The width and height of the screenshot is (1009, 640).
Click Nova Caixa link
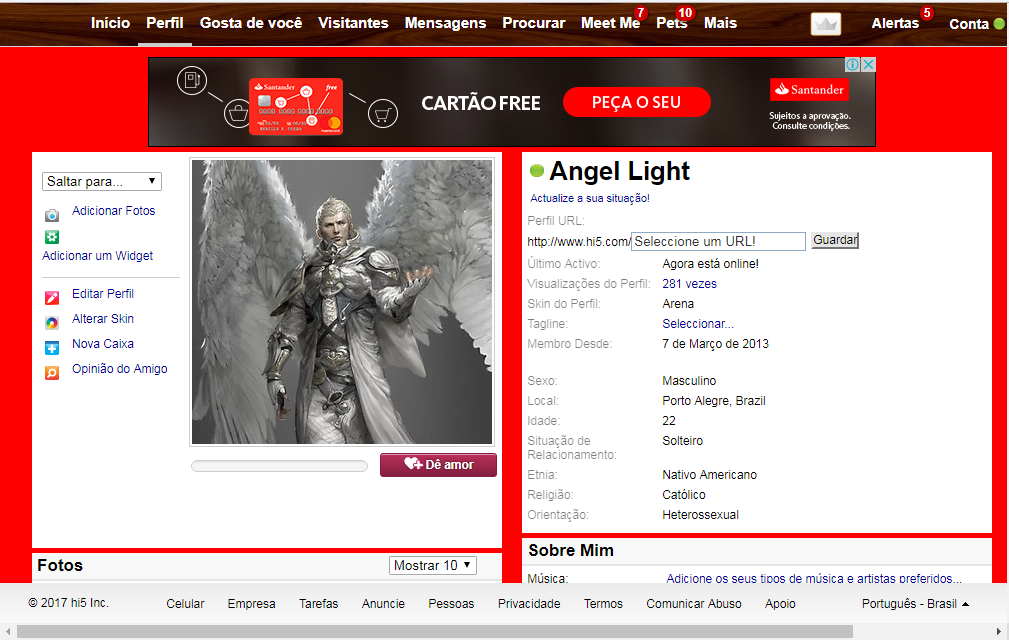pyautogui.click(x=103, y=344)
